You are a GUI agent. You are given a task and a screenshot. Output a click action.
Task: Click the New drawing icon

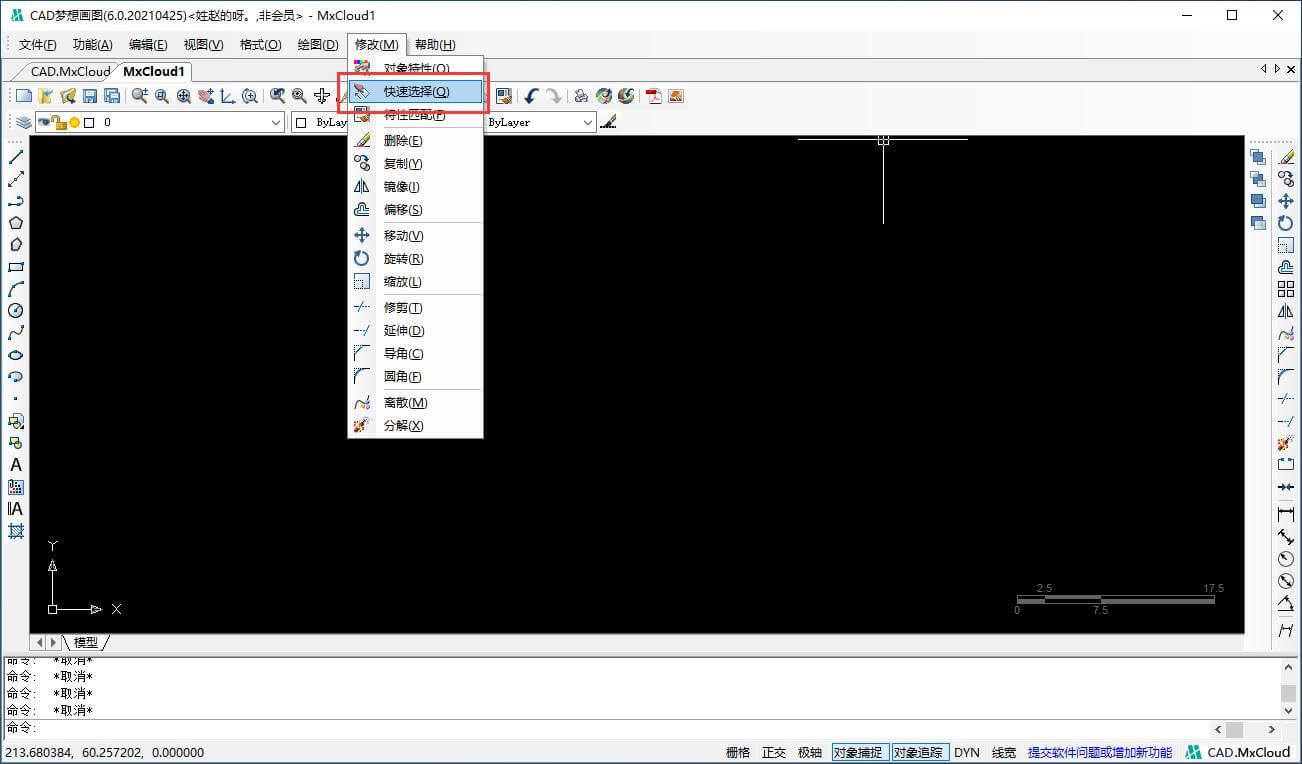point(24,96)
